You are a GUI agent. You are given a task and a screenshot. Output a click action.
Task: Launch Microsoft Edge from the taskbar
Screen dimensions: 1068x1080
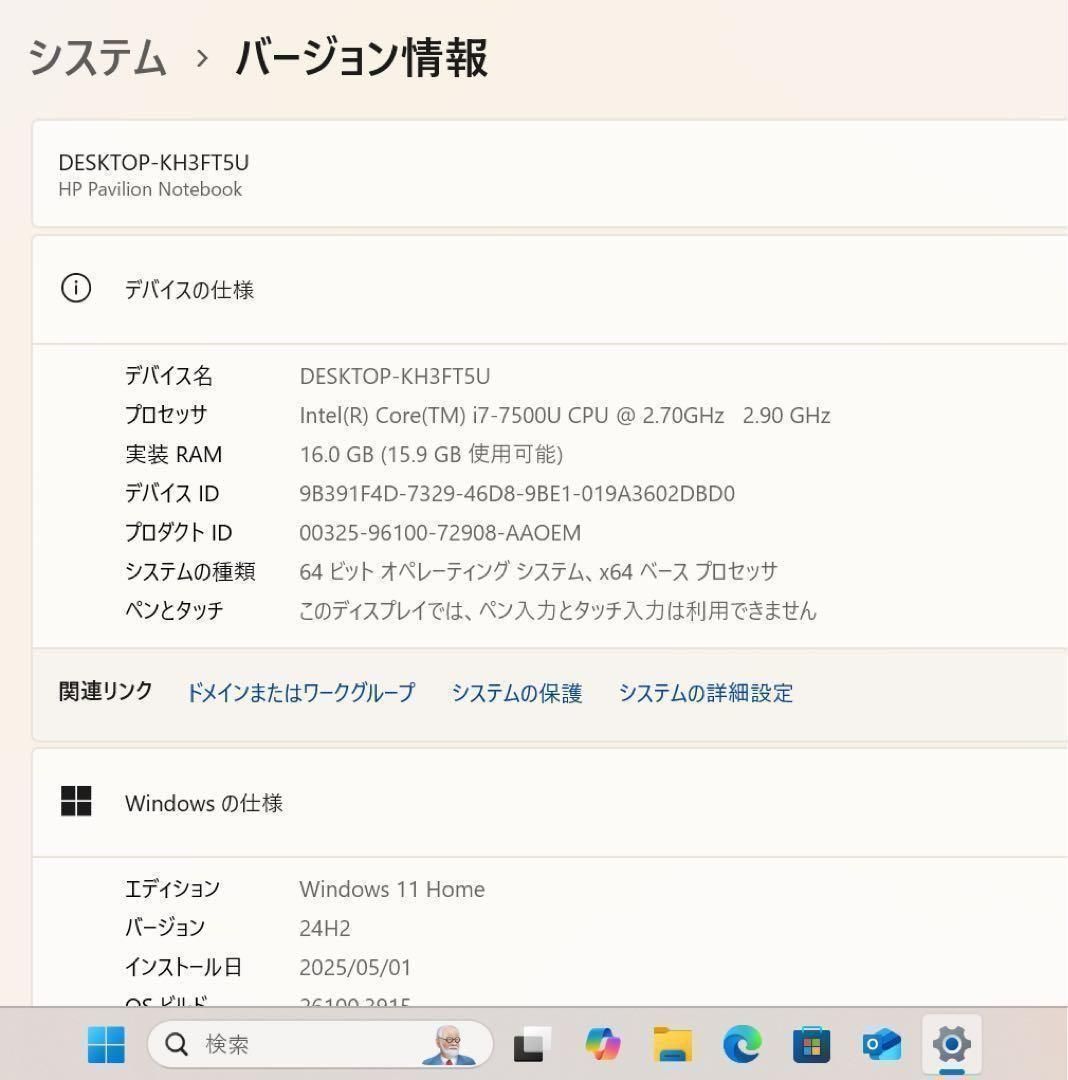tap(742, 1044)
